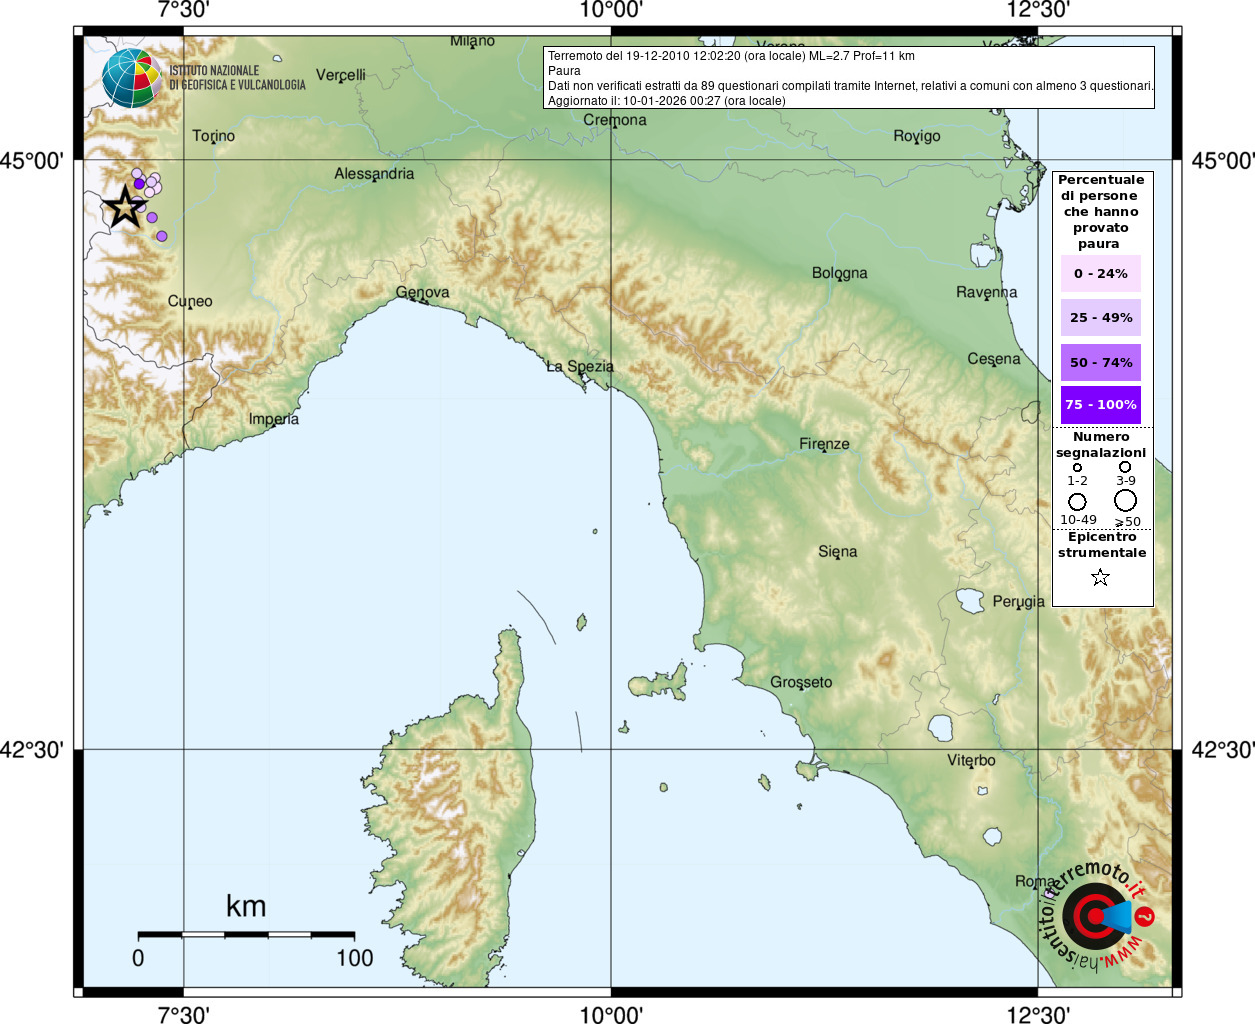Click the Imperia city label
This screenshot has width=1255, height=1024.
pyautogui.click(x=274, y=419)
